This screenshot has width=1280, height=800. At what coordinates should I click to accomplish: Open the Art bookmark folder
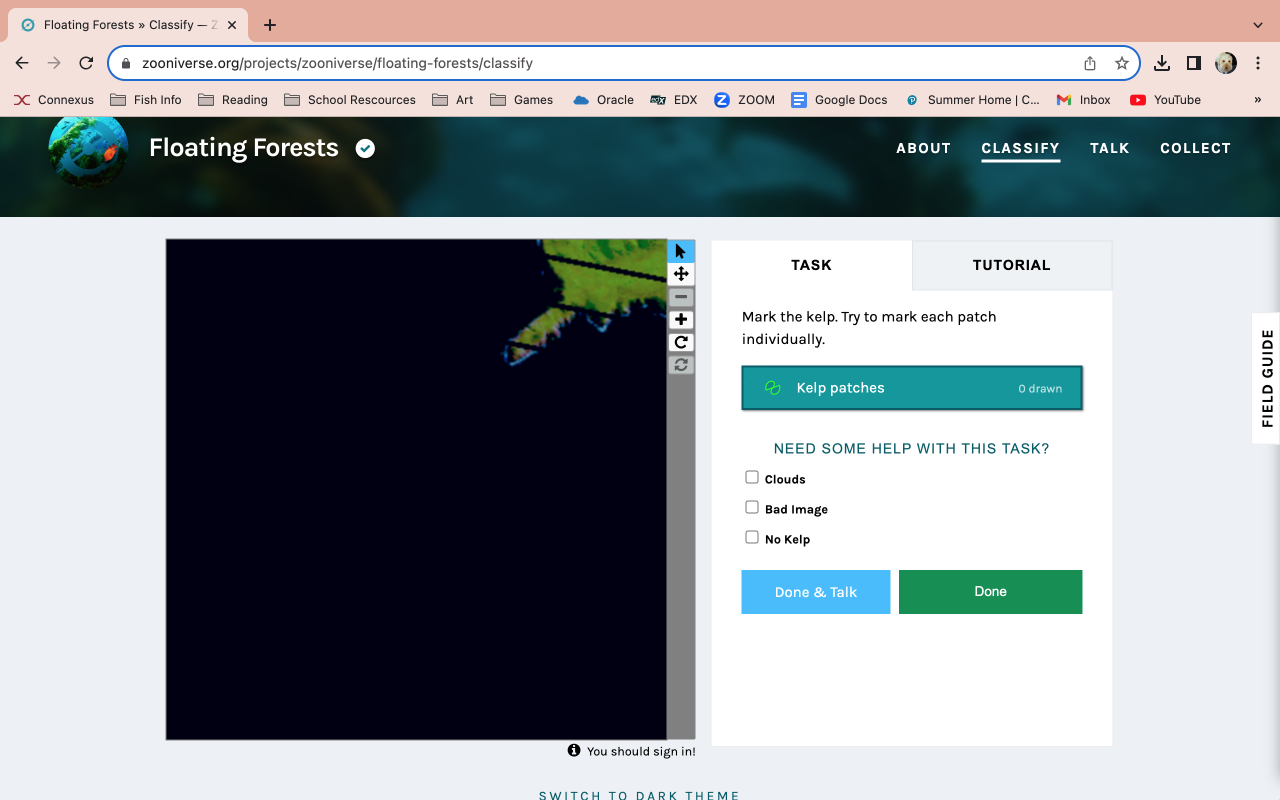(x=453, y=100)
